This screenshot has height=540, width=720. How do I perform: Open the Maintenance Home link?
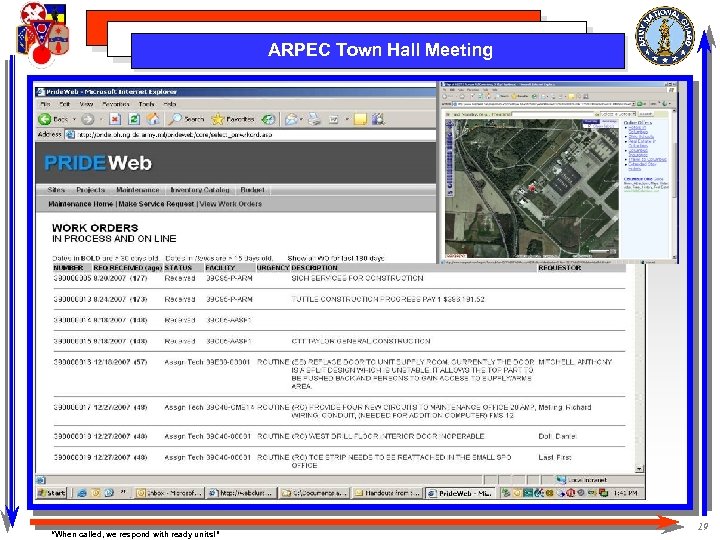click(x=80, y=204)
